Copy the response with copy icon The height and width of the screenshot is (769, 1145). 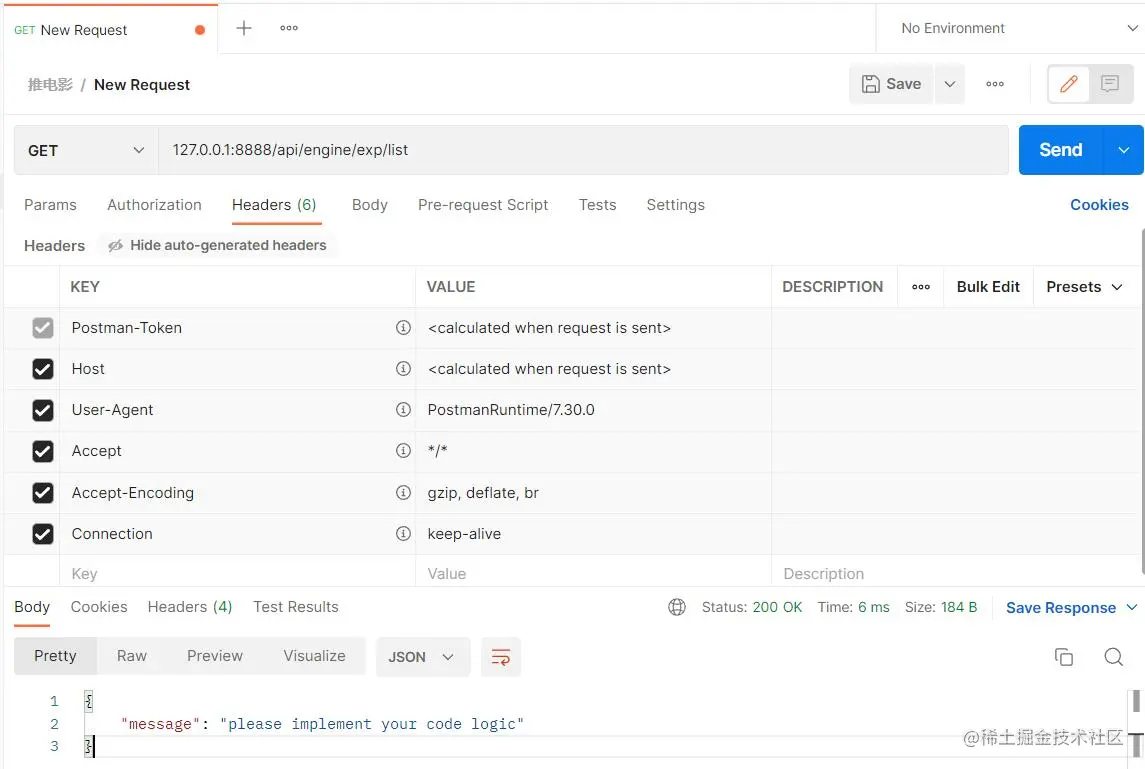point(1064,657)
